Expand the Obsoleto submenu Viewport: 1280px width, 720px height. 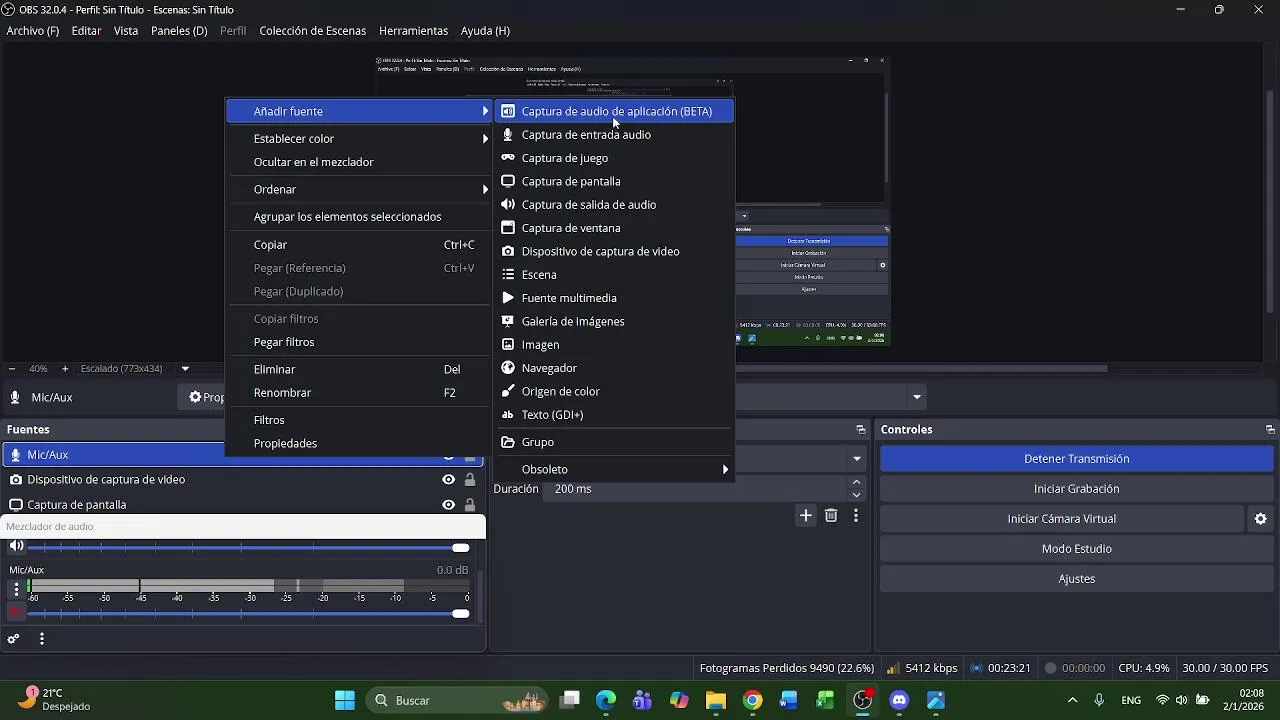coord(615,469)
